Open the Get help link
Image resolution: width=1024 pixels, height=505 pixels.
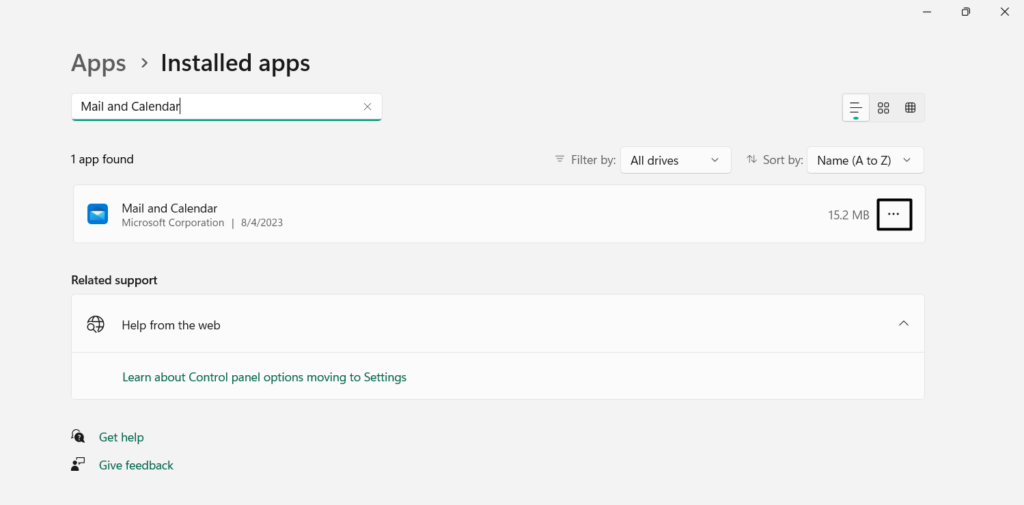coord(121,437)
